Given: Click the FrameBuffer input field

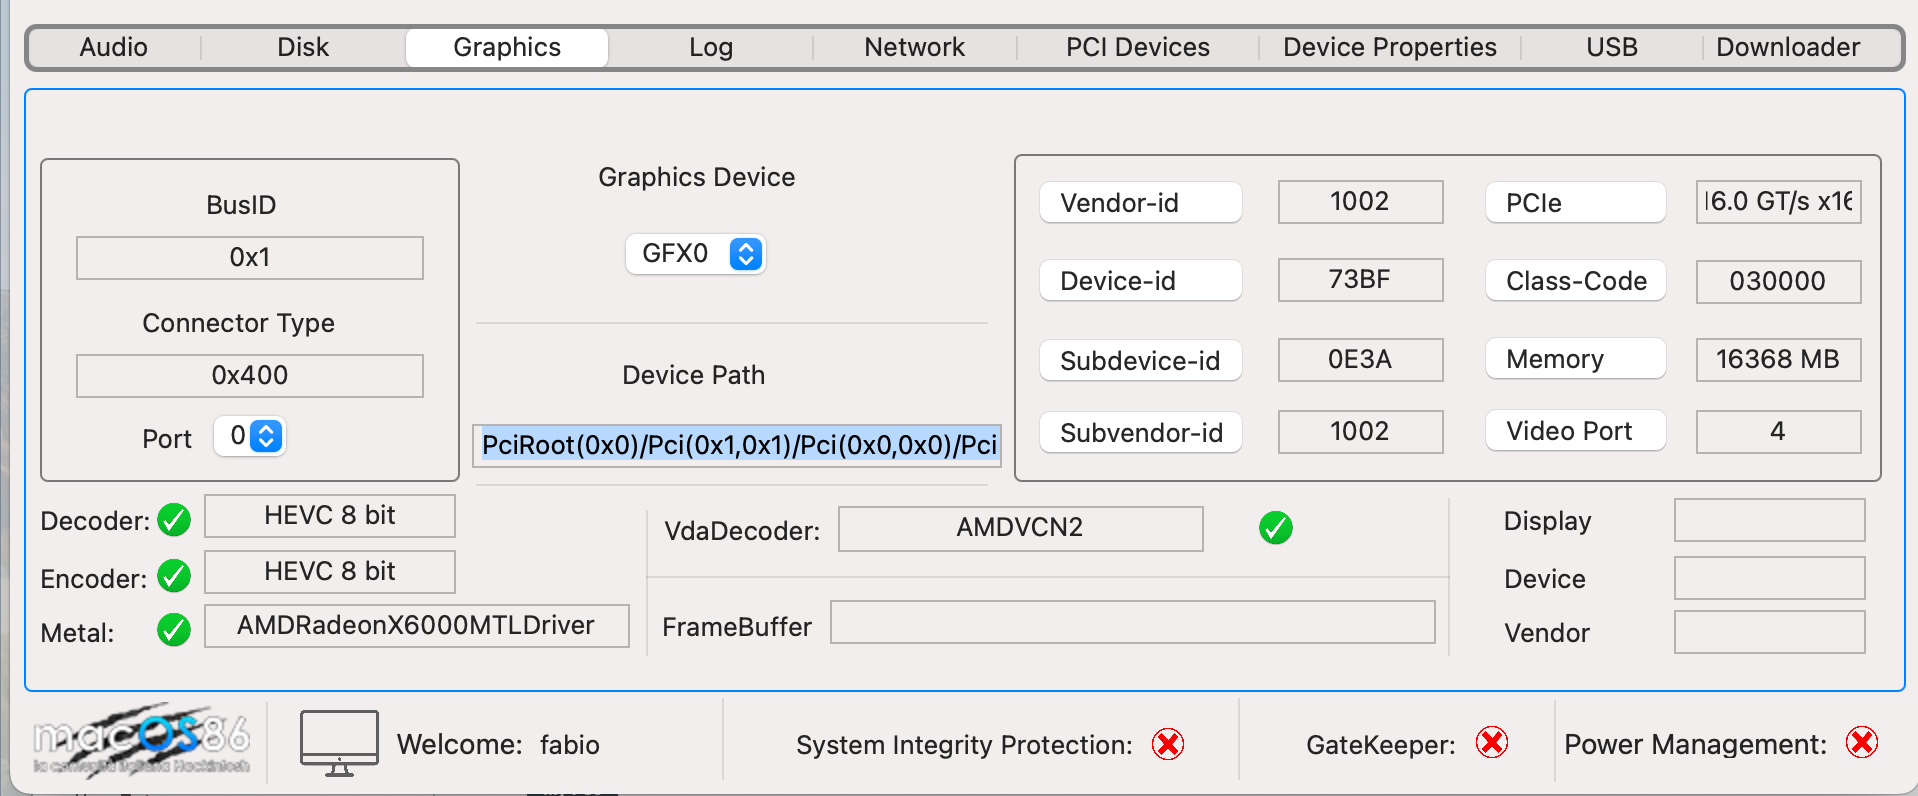Looking at the screenshot, I should tap(1132, 623).
